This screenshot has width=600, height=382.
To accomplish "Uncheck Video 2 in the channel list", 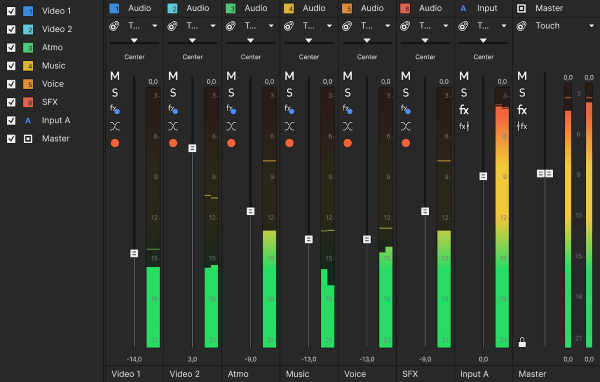I will click(11, 29).
